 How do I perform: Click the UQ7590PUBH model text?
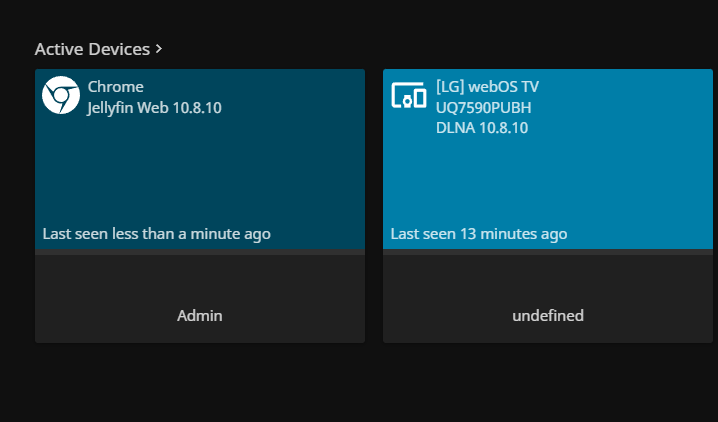tap(483, 107)
